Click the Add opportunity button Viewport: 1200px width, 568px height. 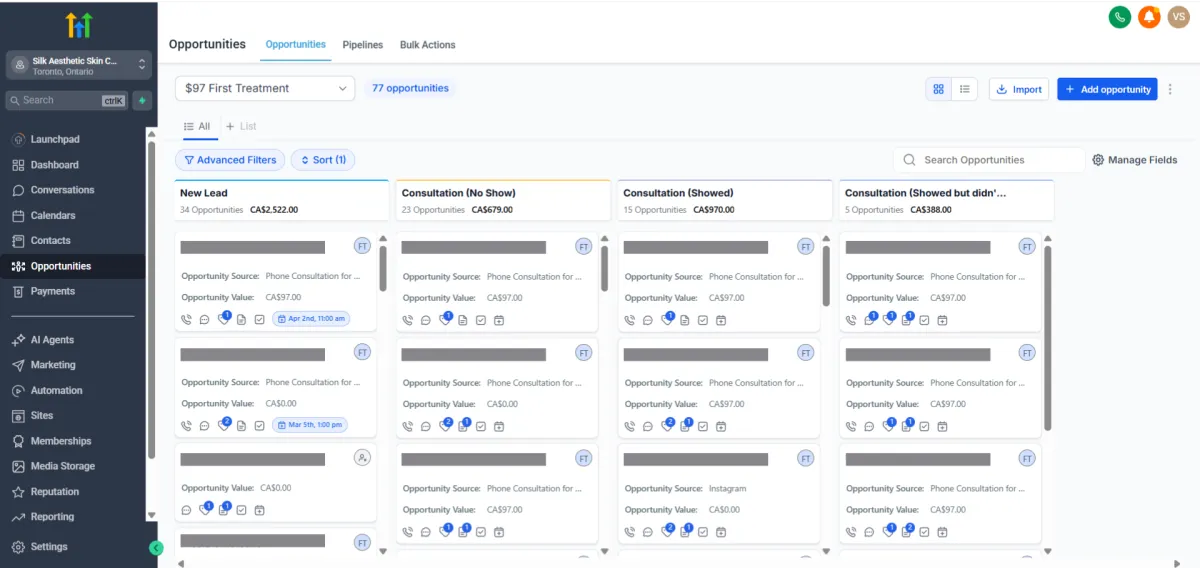1107,89
